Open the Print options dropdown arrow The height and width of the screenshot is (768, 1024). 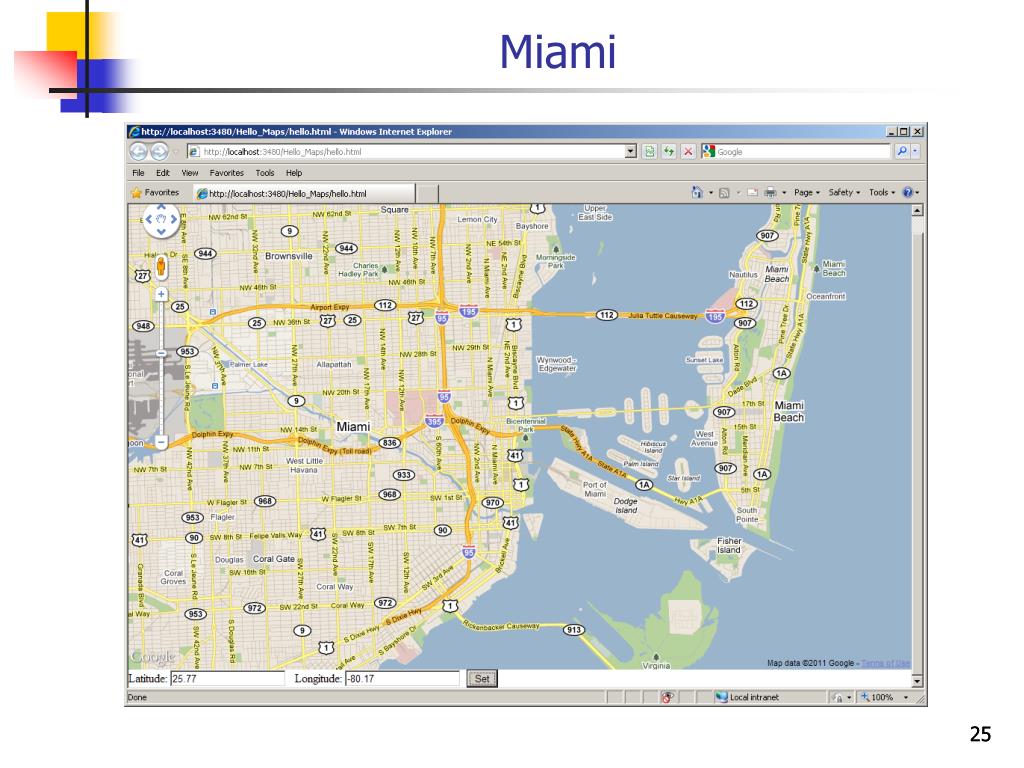[x=784, y=193]
